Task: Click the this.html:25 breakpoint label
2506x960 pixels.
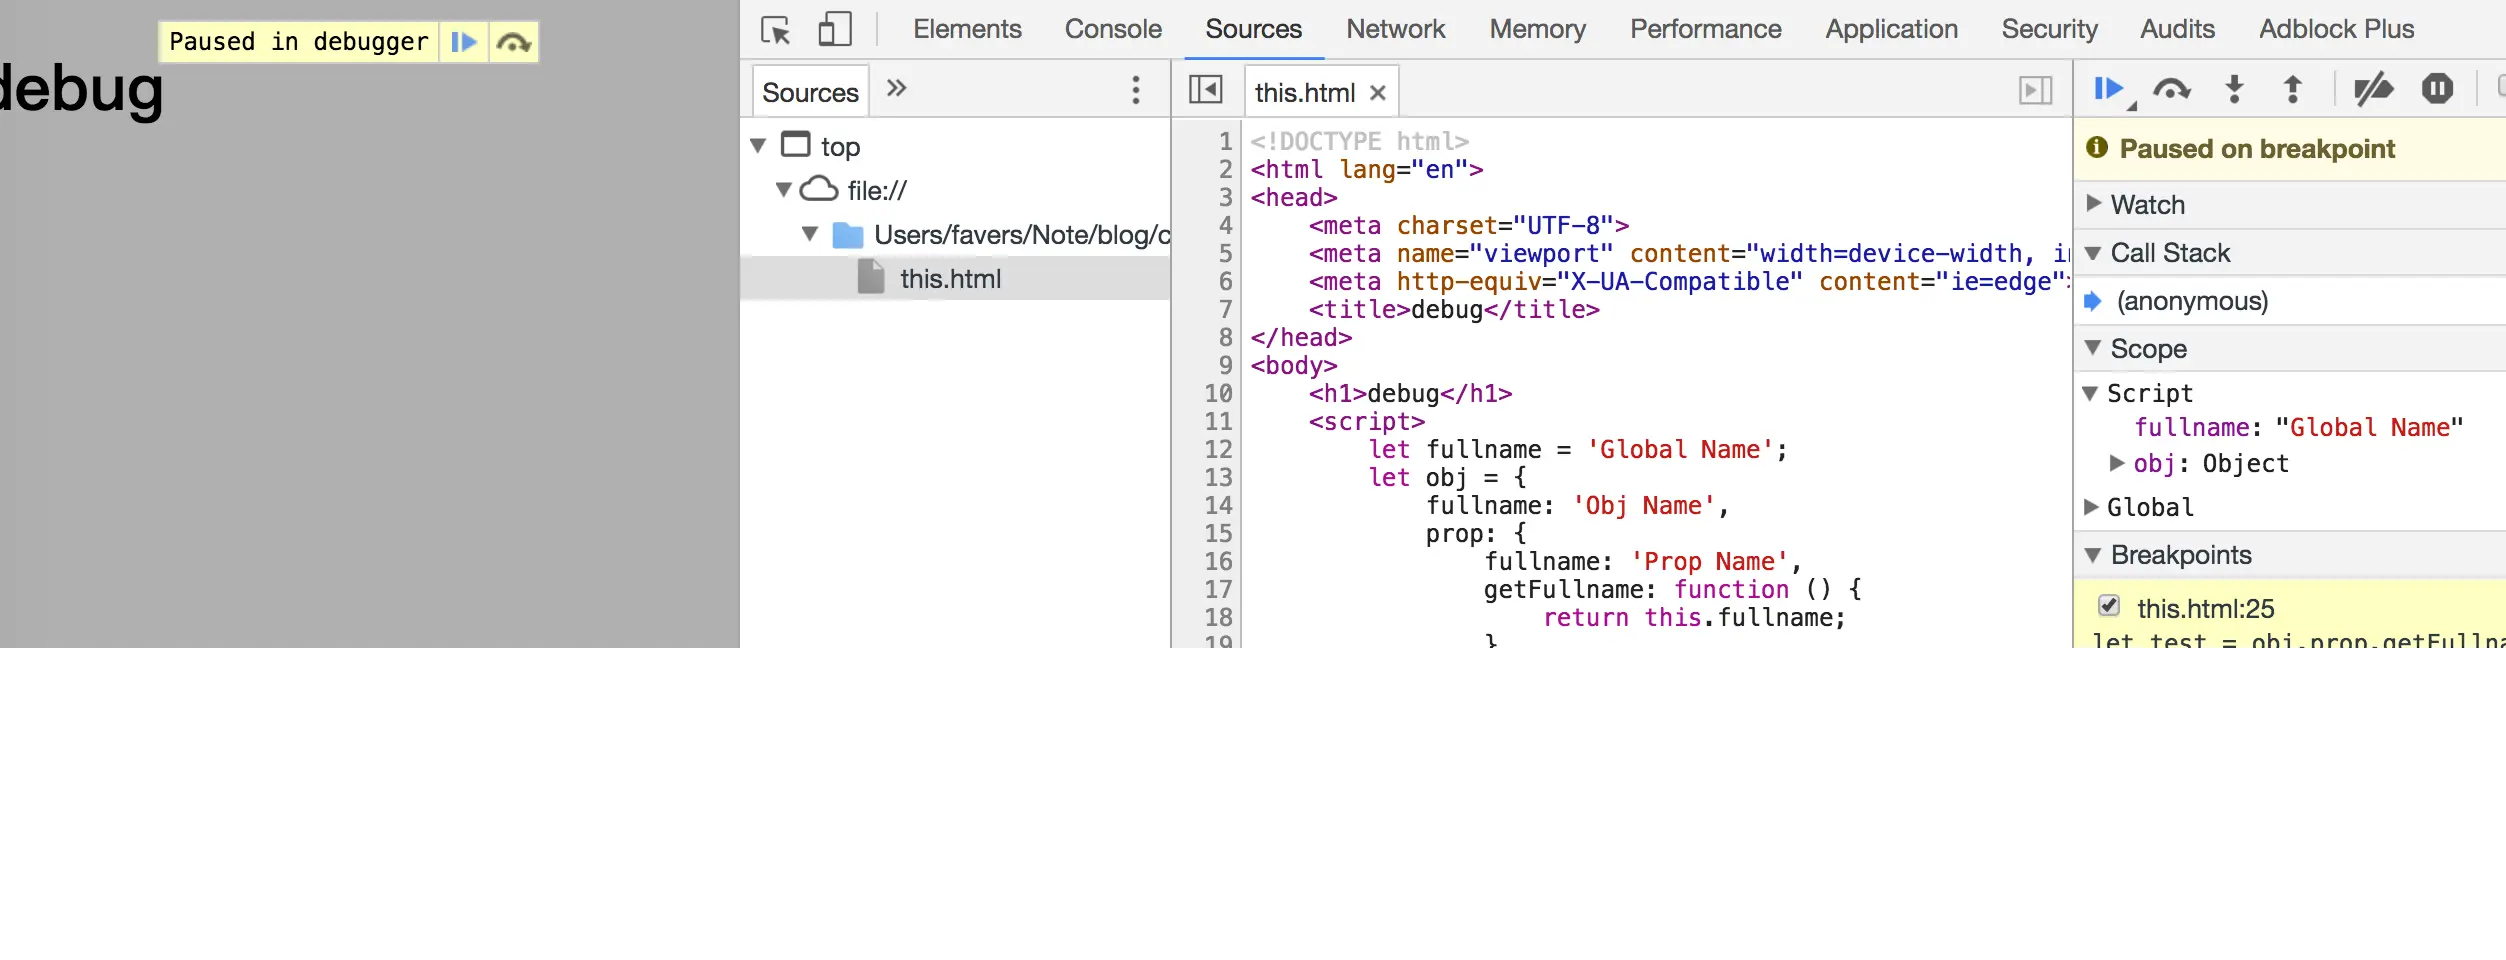Action: point(2205,608)
